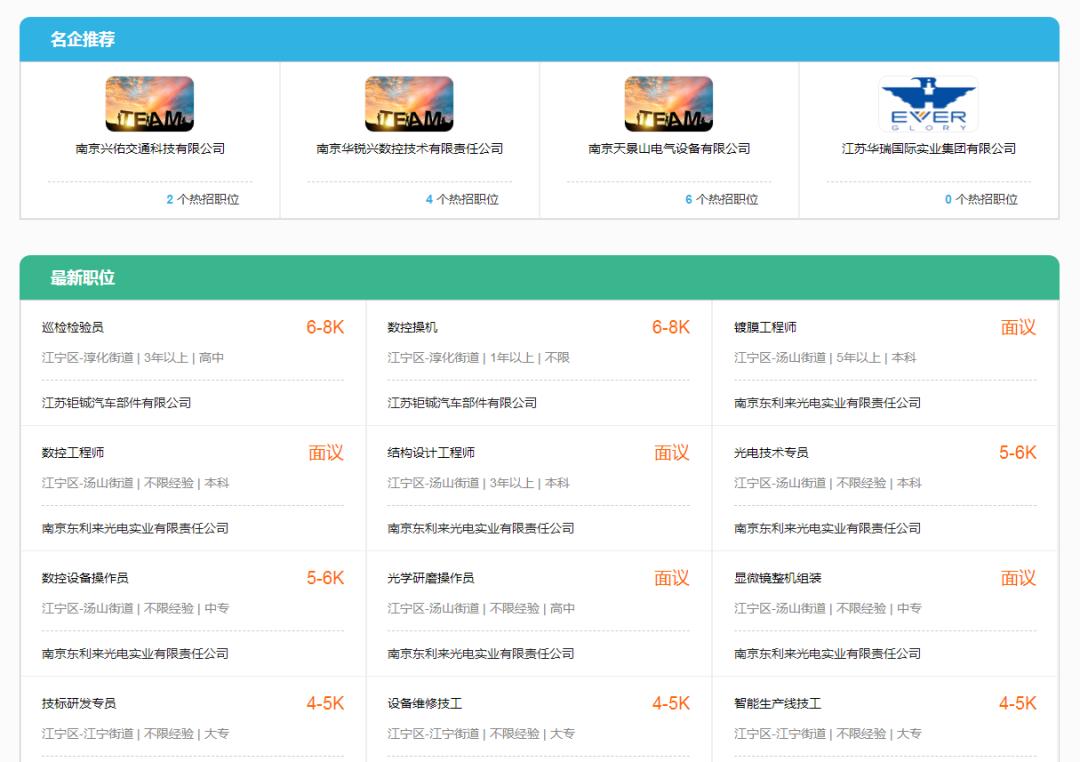Viewport: 1080px width, 762px height.
Task: Click the 4-5K salary for 设备维修技工
Action: pos(671,703)
